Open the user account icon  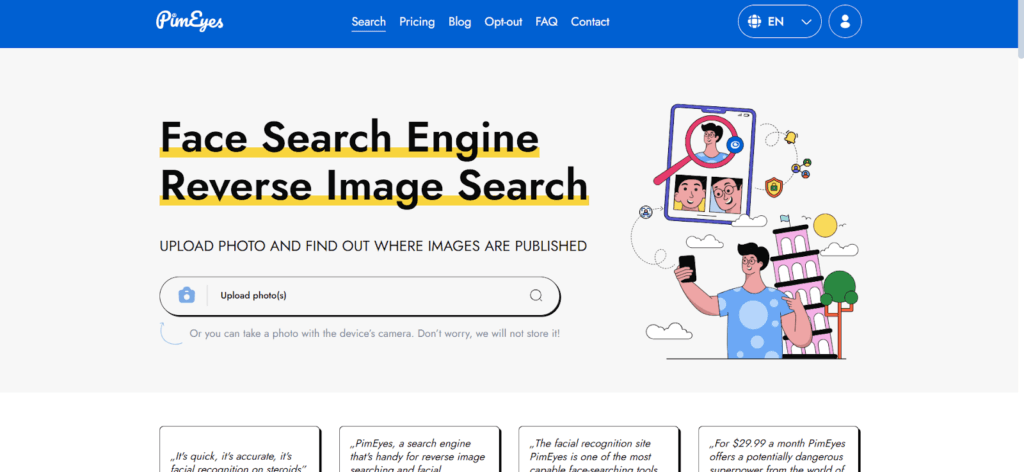845,22
